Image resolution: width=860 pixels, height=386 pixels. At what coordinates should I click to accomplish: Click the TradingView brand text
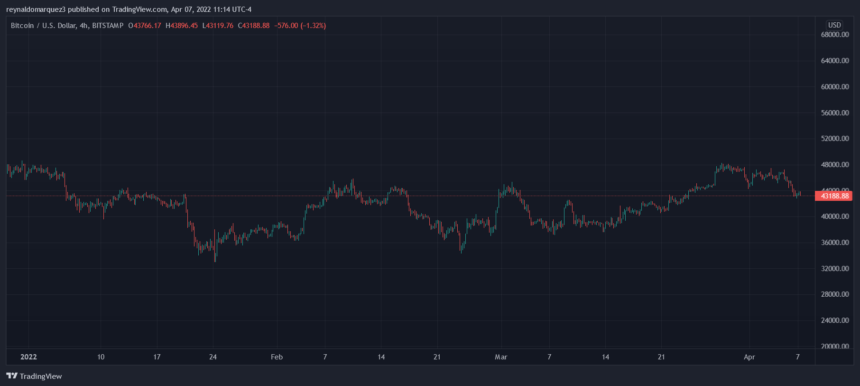point(41,377)
